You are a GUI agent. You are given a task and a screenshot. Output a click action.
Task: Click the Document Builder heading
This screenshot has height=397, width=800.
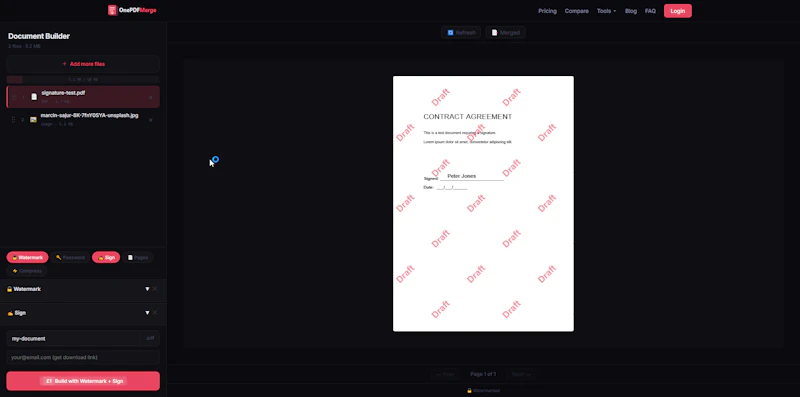point(39,36)
